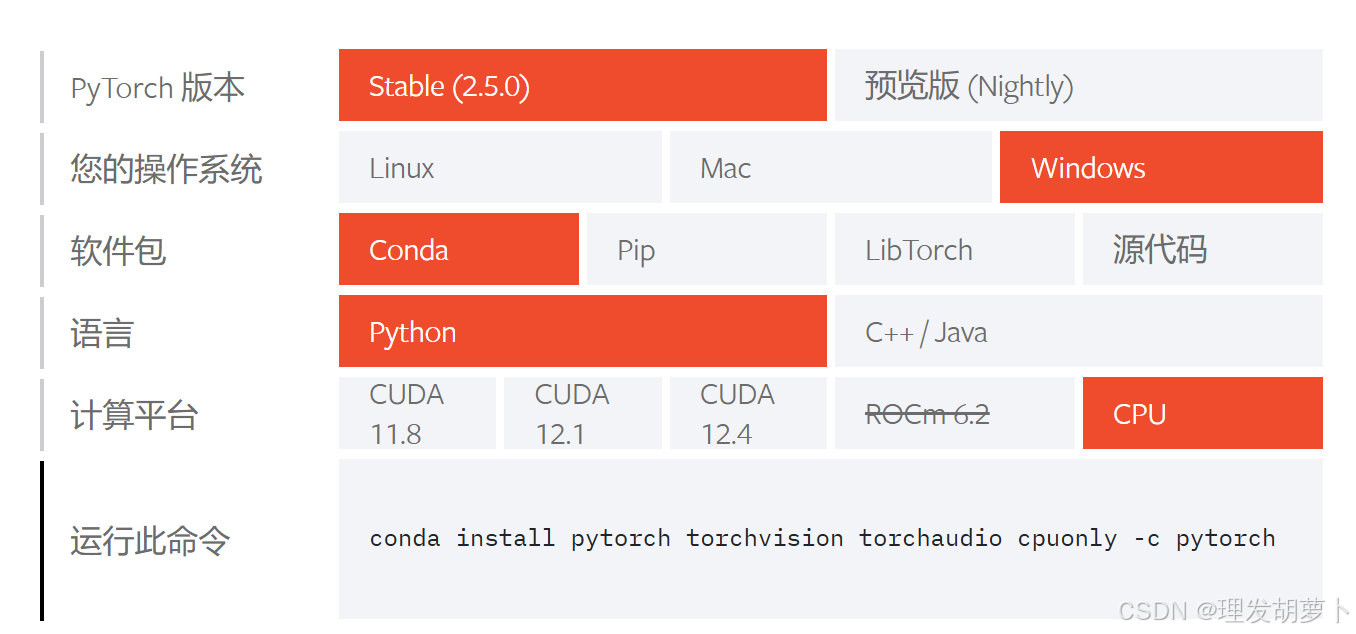Click the conda install command text

[x=823, y=538]
